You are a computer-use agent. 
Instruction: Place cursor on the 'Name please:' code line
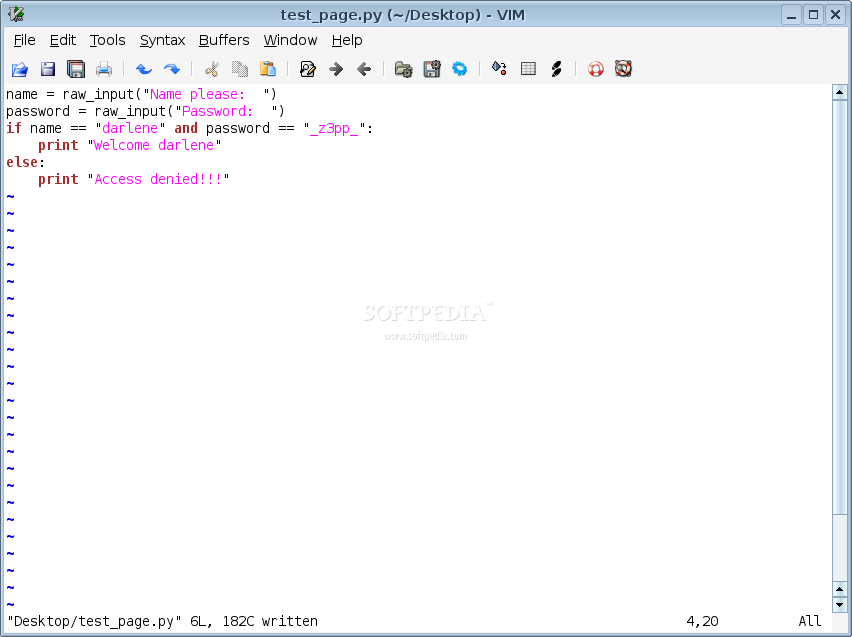coord(141,95)
